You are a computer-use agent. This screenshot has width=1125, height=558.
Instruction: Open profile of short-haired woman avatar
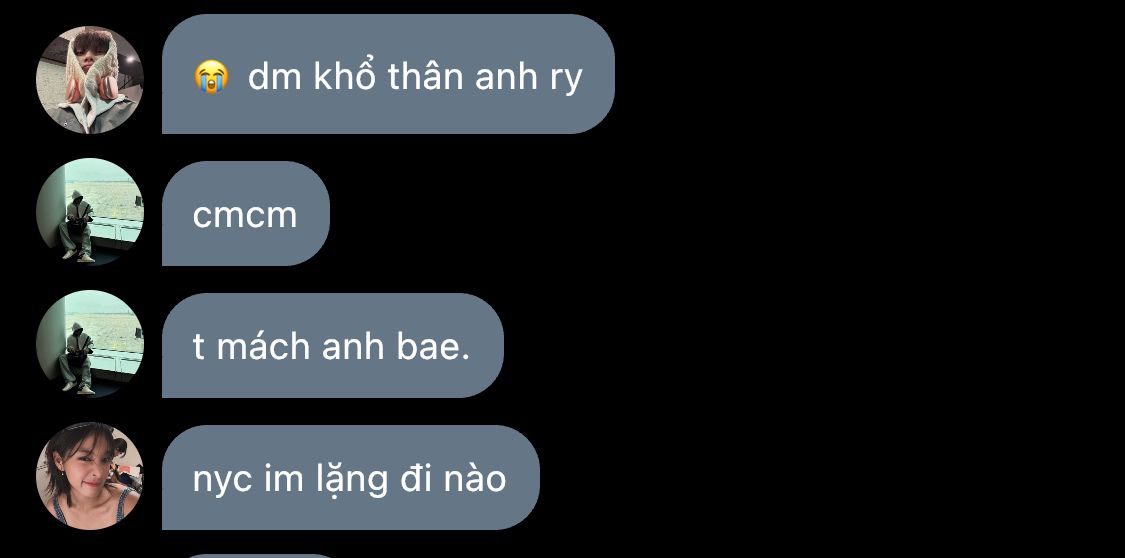click(90, 476)
